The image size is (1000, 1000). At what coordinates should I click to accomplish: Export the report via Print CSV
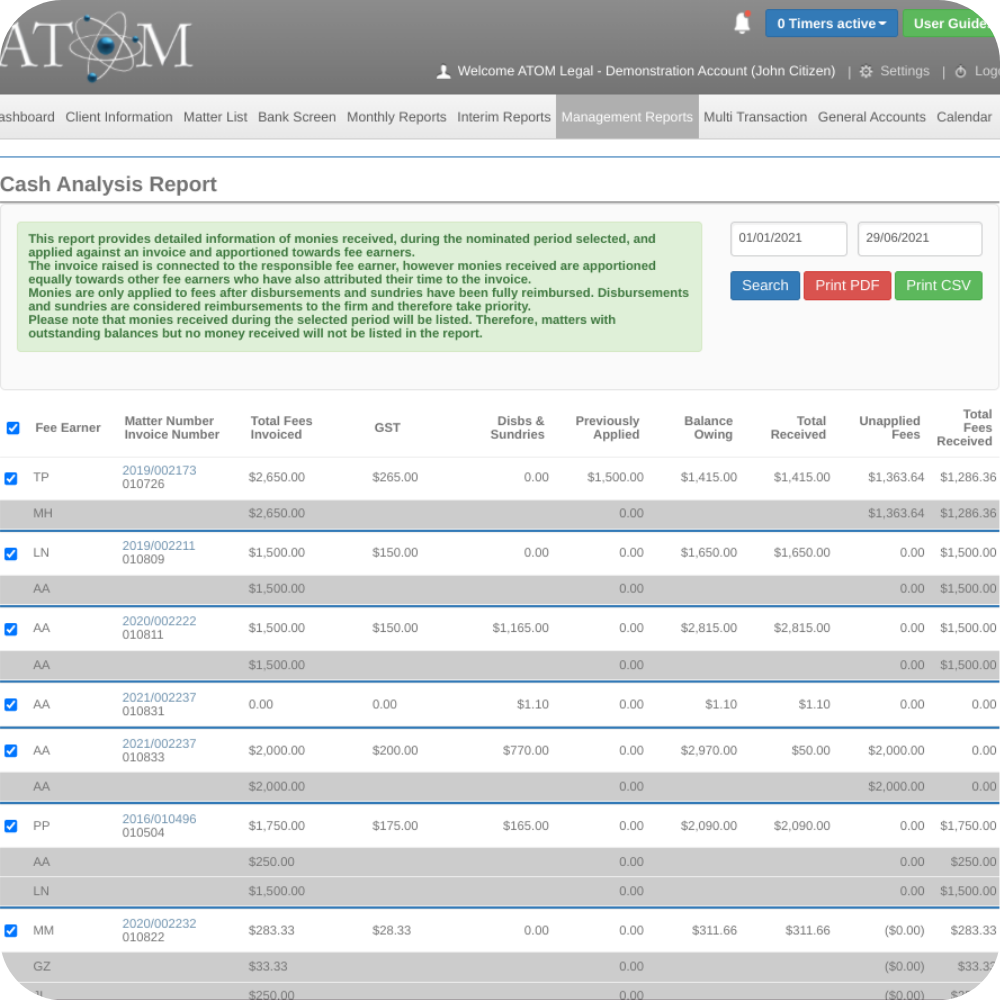938,285
